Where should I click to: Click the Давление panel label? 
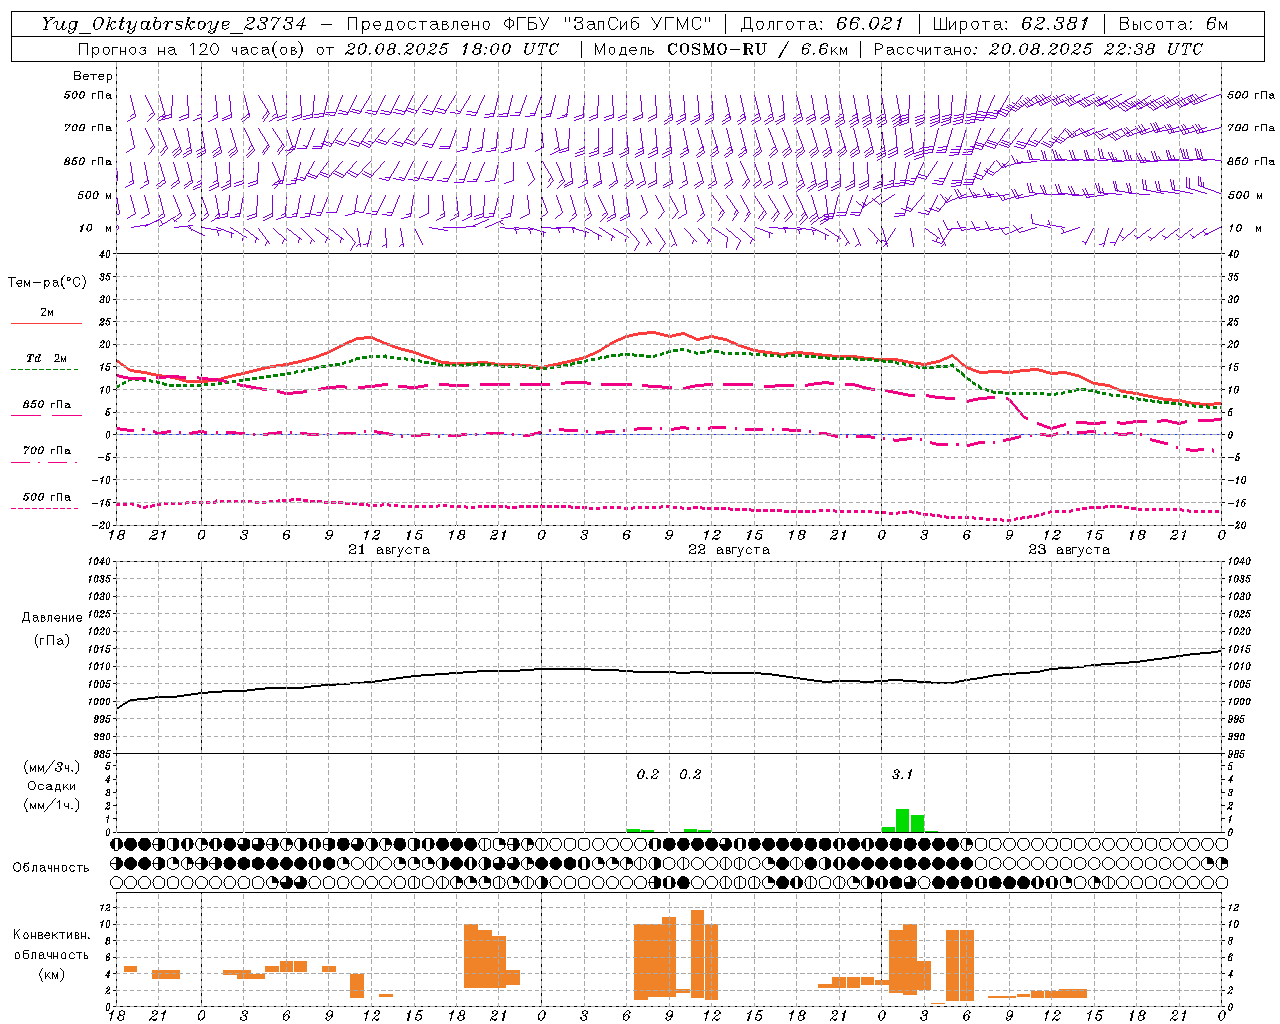coord(52,618)
